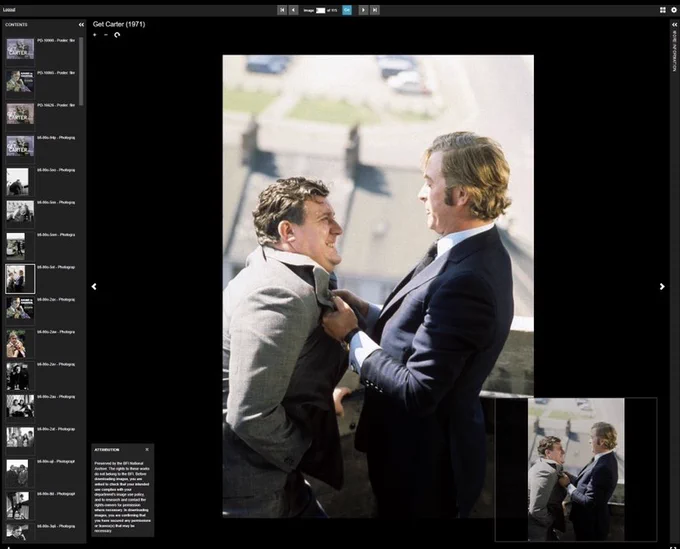This screenshot has width=680, height=549.
Task: Open the thirteenth thumbnail, black-and-white group outside columns
Action: (20, 437)
